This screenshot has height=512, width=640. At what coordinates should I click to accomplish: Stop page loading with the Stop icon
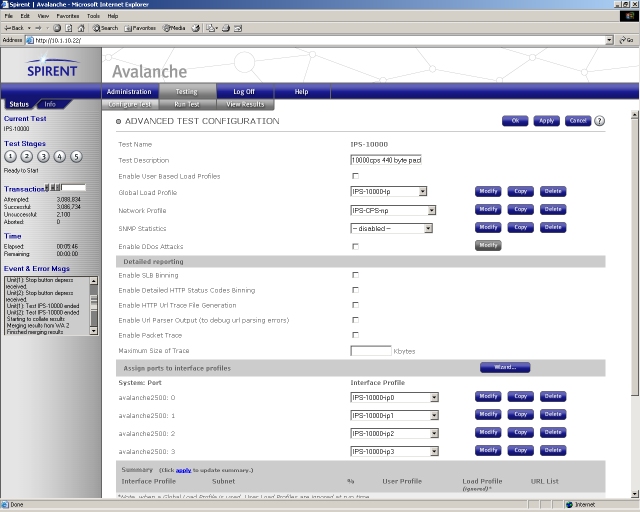point(57,28)
